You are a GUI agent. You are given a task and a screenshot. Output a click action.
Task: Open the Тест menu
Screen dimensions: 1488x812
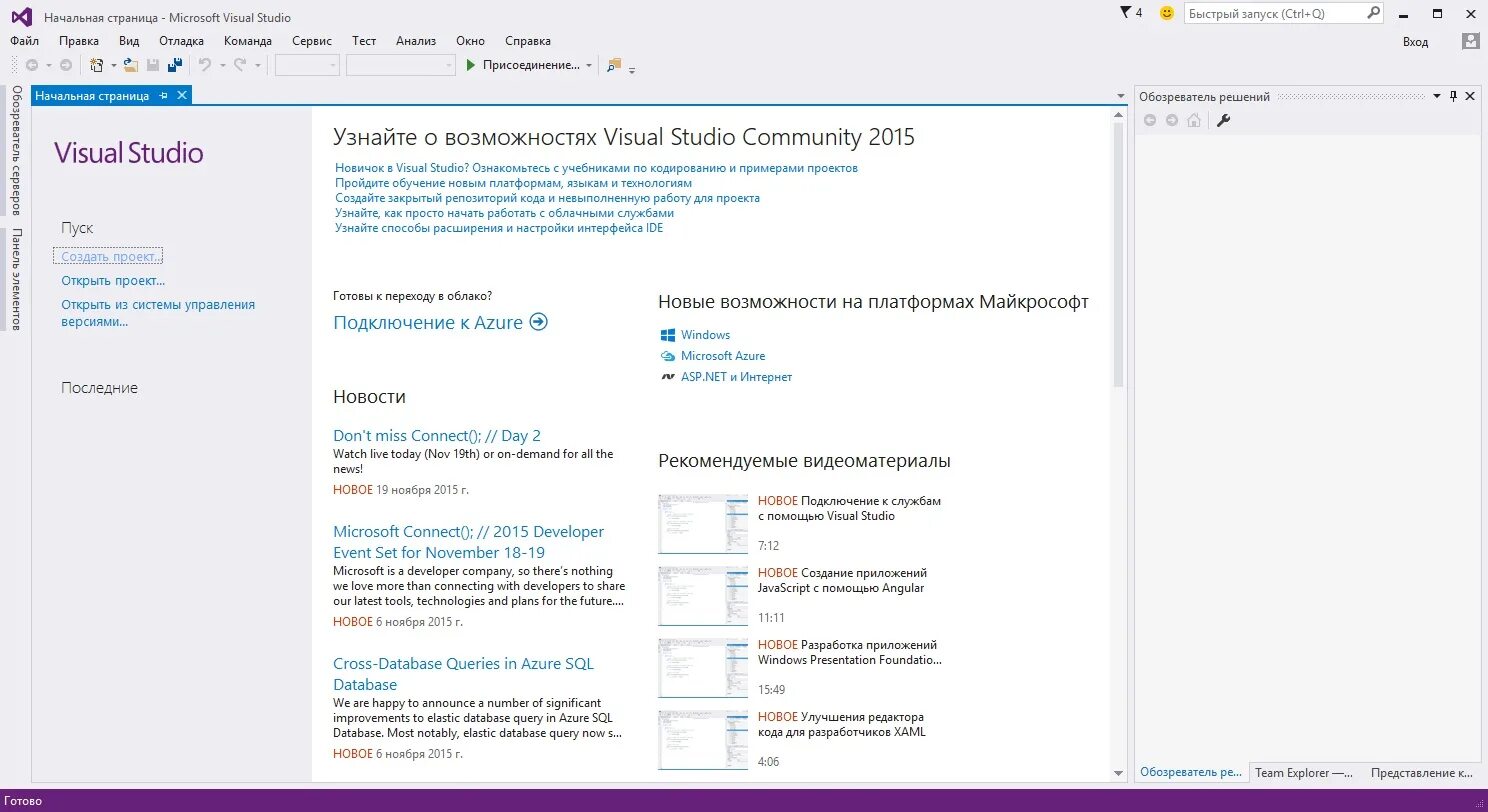pyautogui.click(x=364, y=41)
